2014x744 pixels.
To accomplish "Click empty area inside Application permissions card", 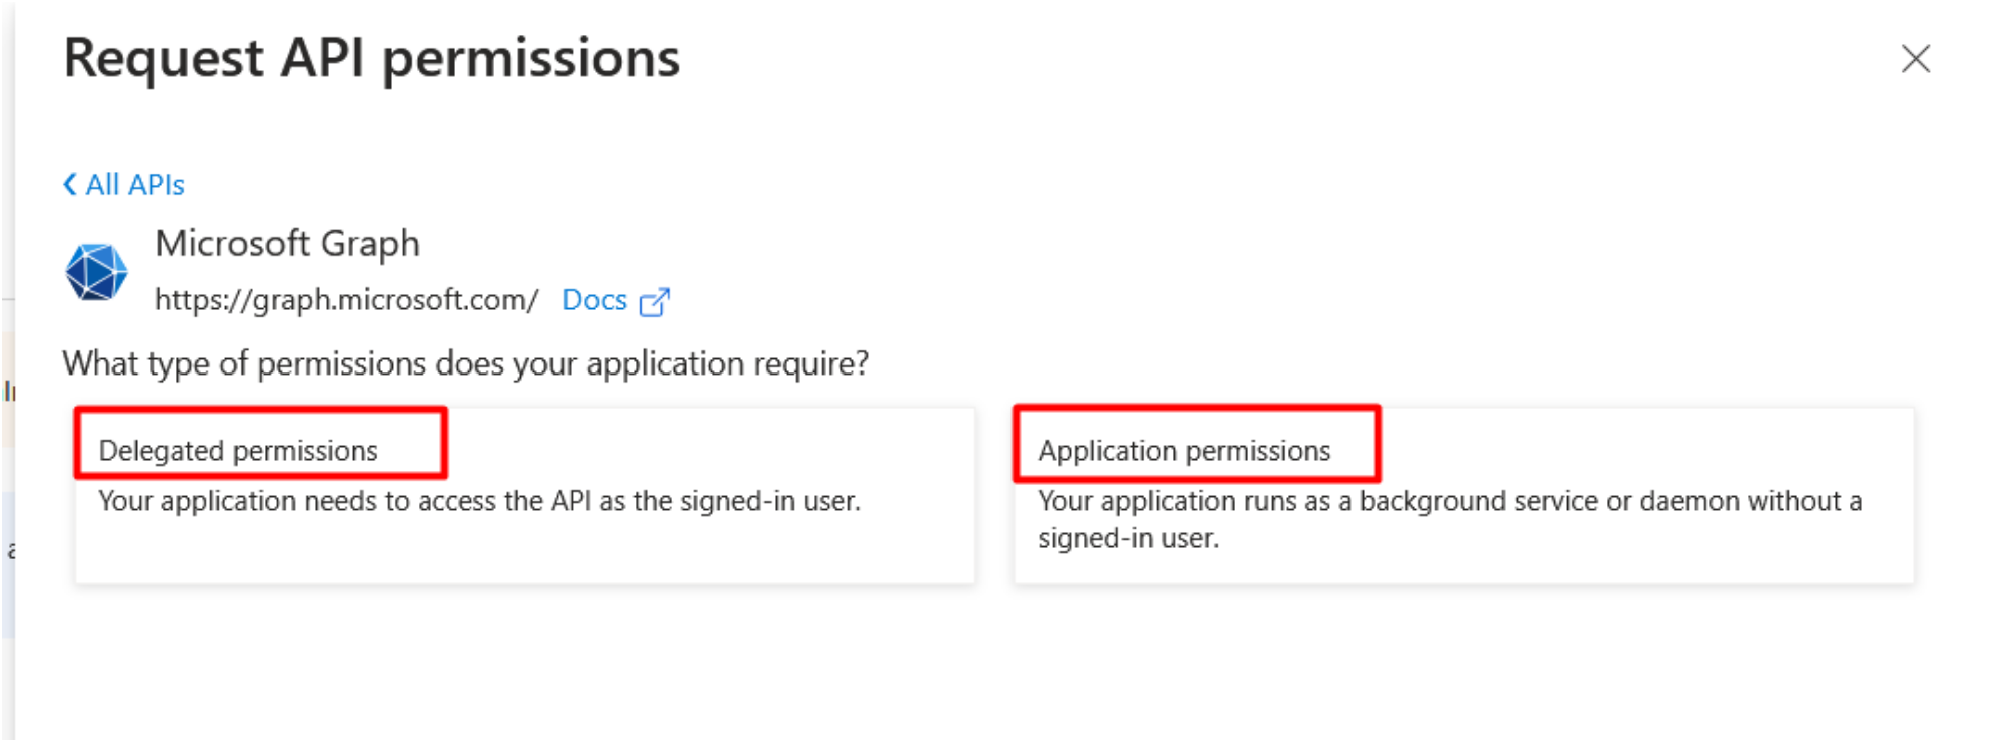I will [x=1600, y=555].
